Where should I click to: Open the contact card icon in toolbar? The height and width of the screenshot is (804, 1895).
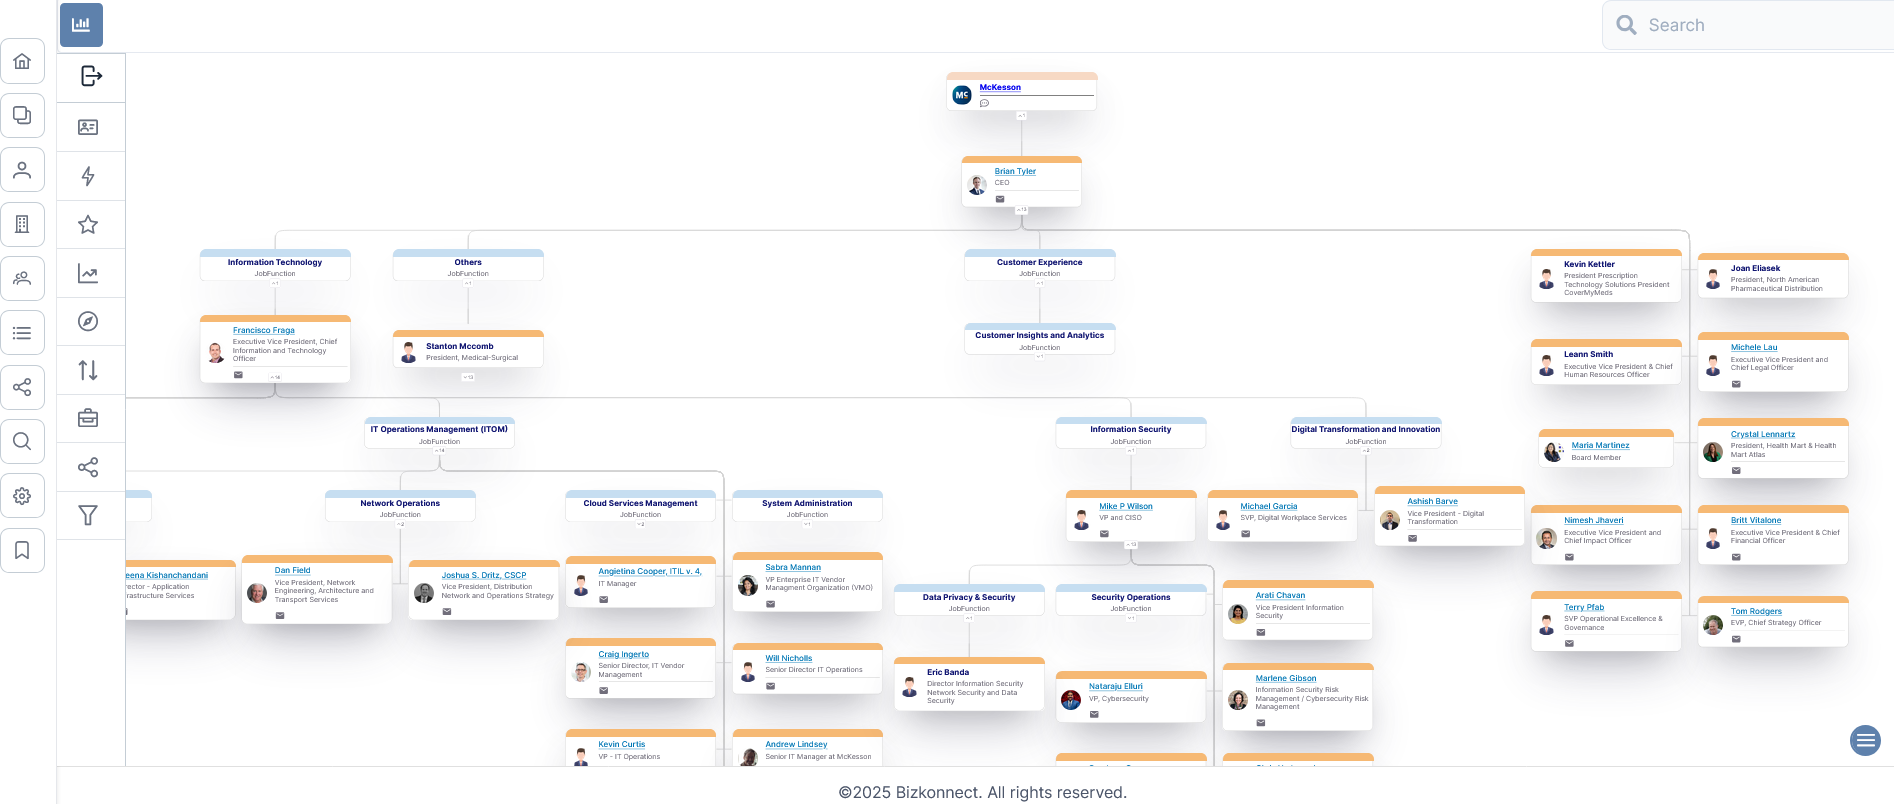point(88,127)
